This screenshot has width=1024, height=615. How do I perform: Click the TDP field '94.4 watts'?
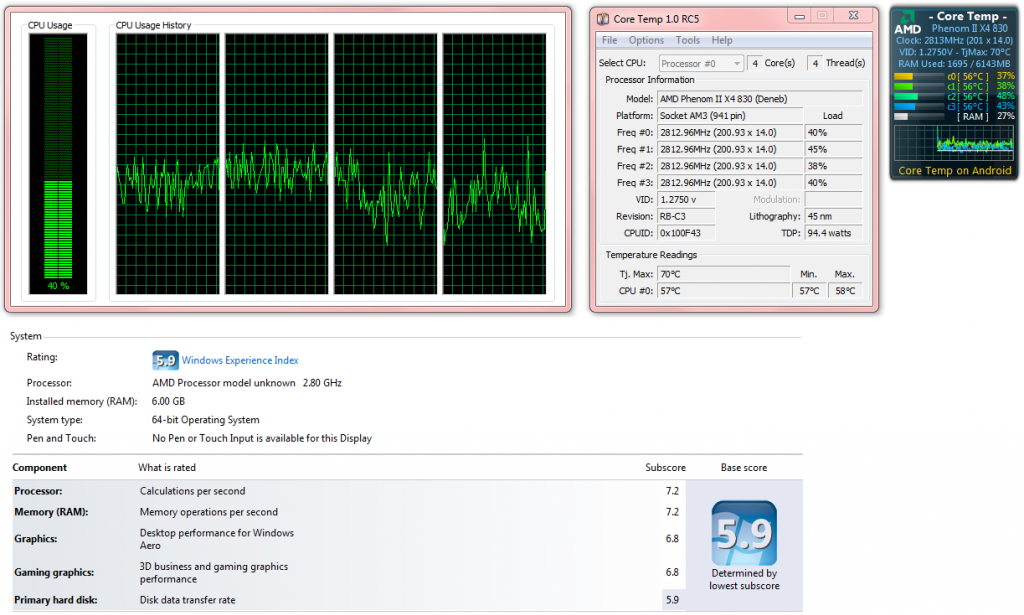click(833, 233)
